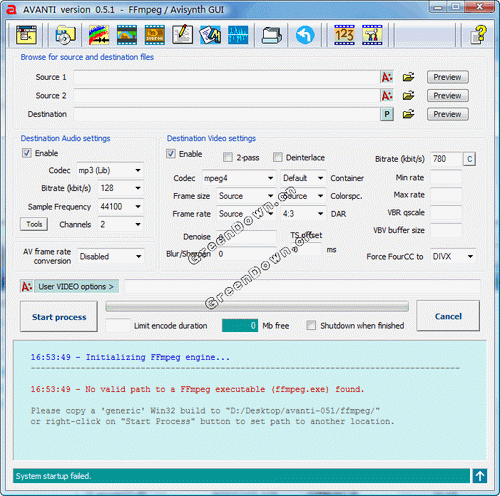Toggle video Enable checkbox
The height and width of the screenshot is (496, 500).
click(171, 154)
